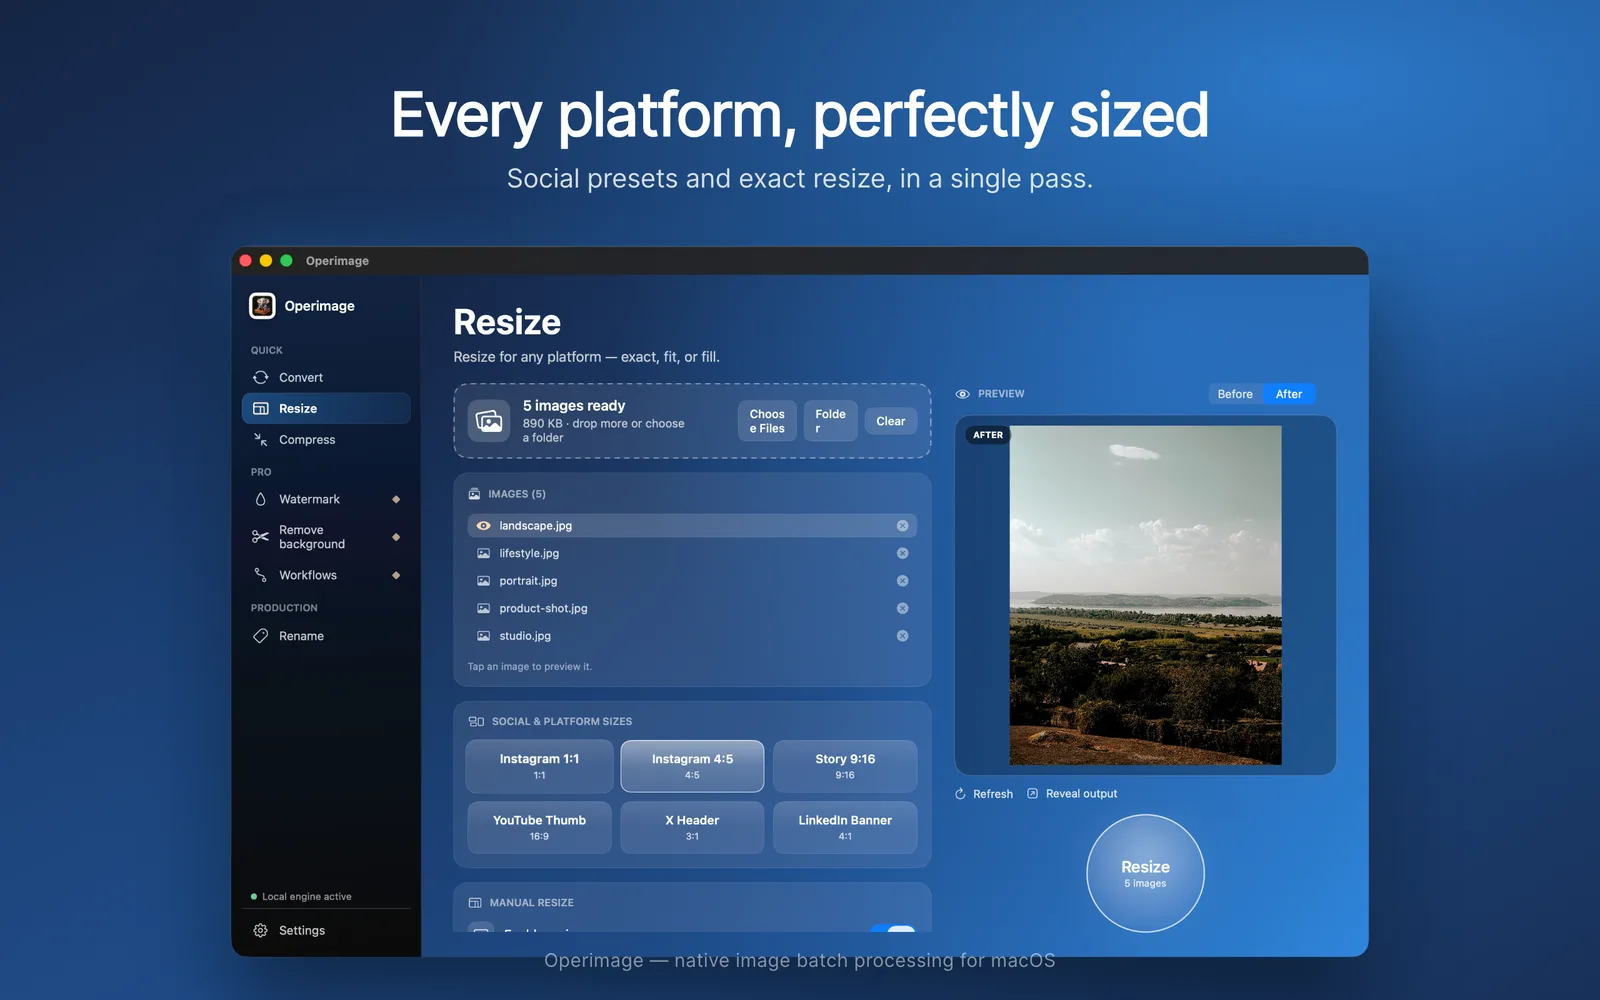Choose the YouTube Thumb 16:9 preset
The height and width of the screenshot is (1000, 1600).
point(539,827)
